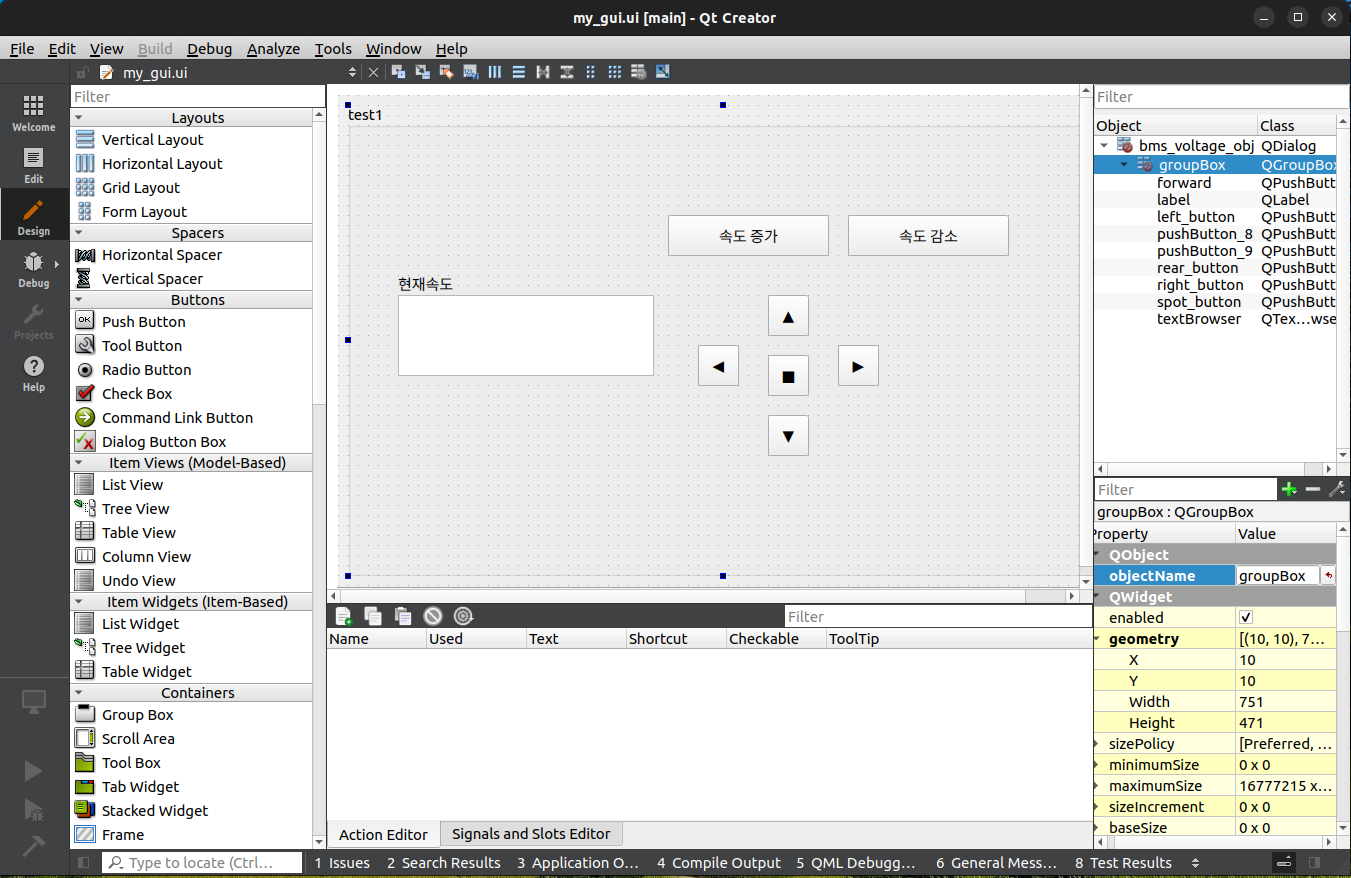Open Qt Creator Design mode icon
The width and height of the screenshot is (1351, 878).
coord(33,215)
